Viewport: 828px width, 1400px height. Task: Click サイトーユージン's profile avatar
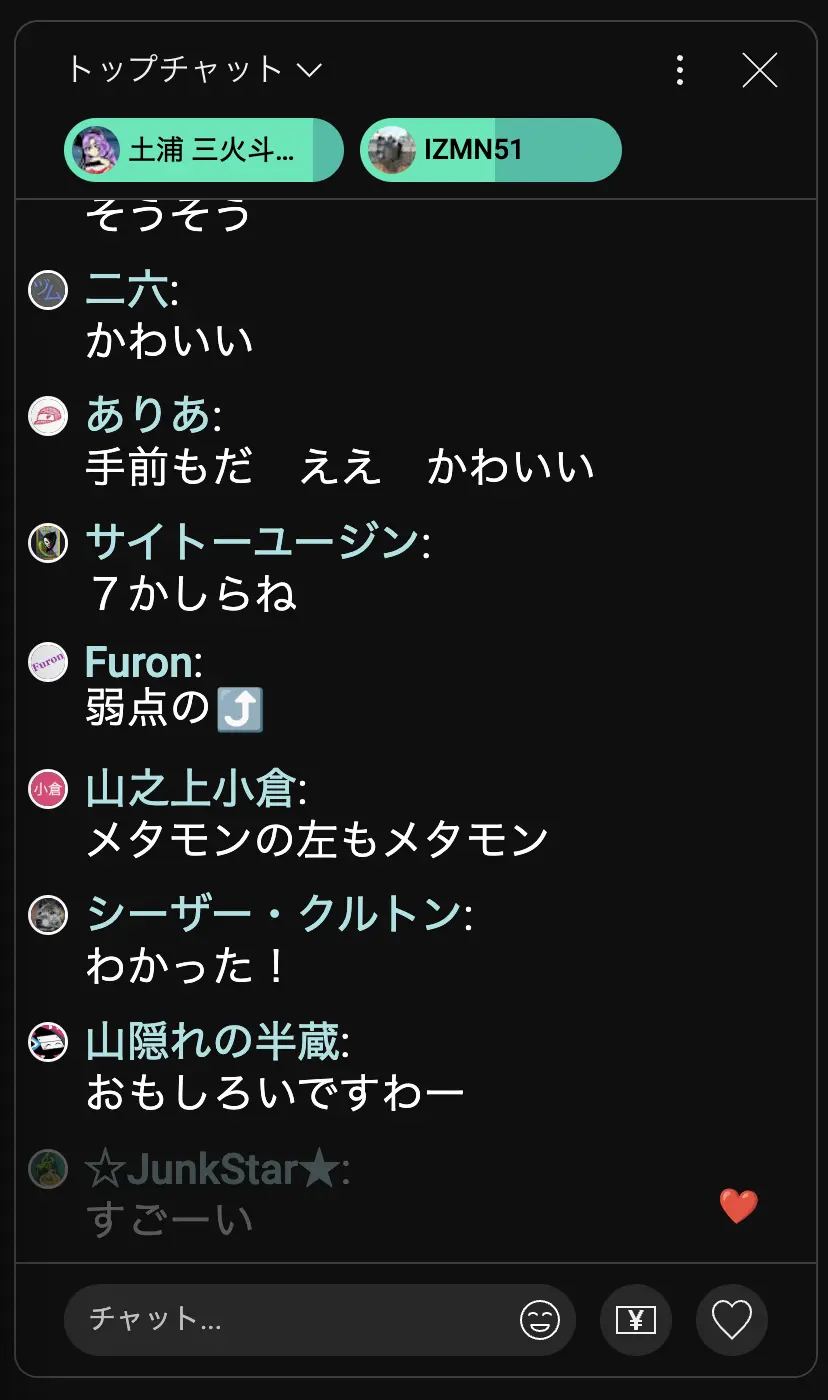48,542
